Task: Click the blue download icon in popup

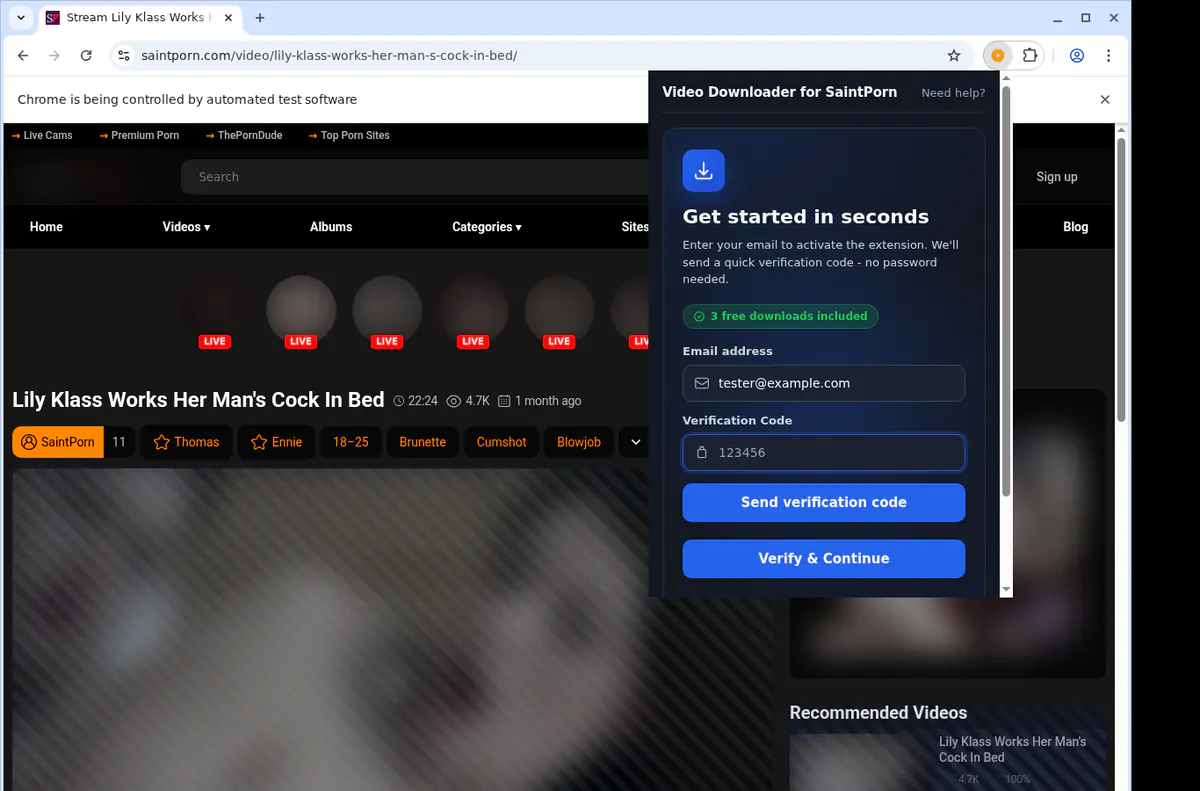Action: 704,171
